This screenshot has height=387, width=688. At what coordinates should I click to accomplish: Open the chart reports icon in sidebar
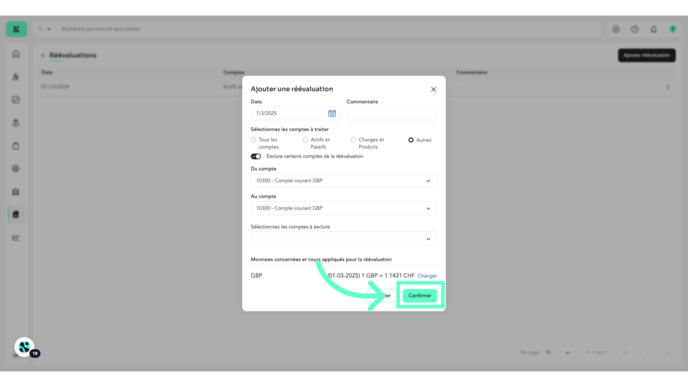tap(16, 238)
